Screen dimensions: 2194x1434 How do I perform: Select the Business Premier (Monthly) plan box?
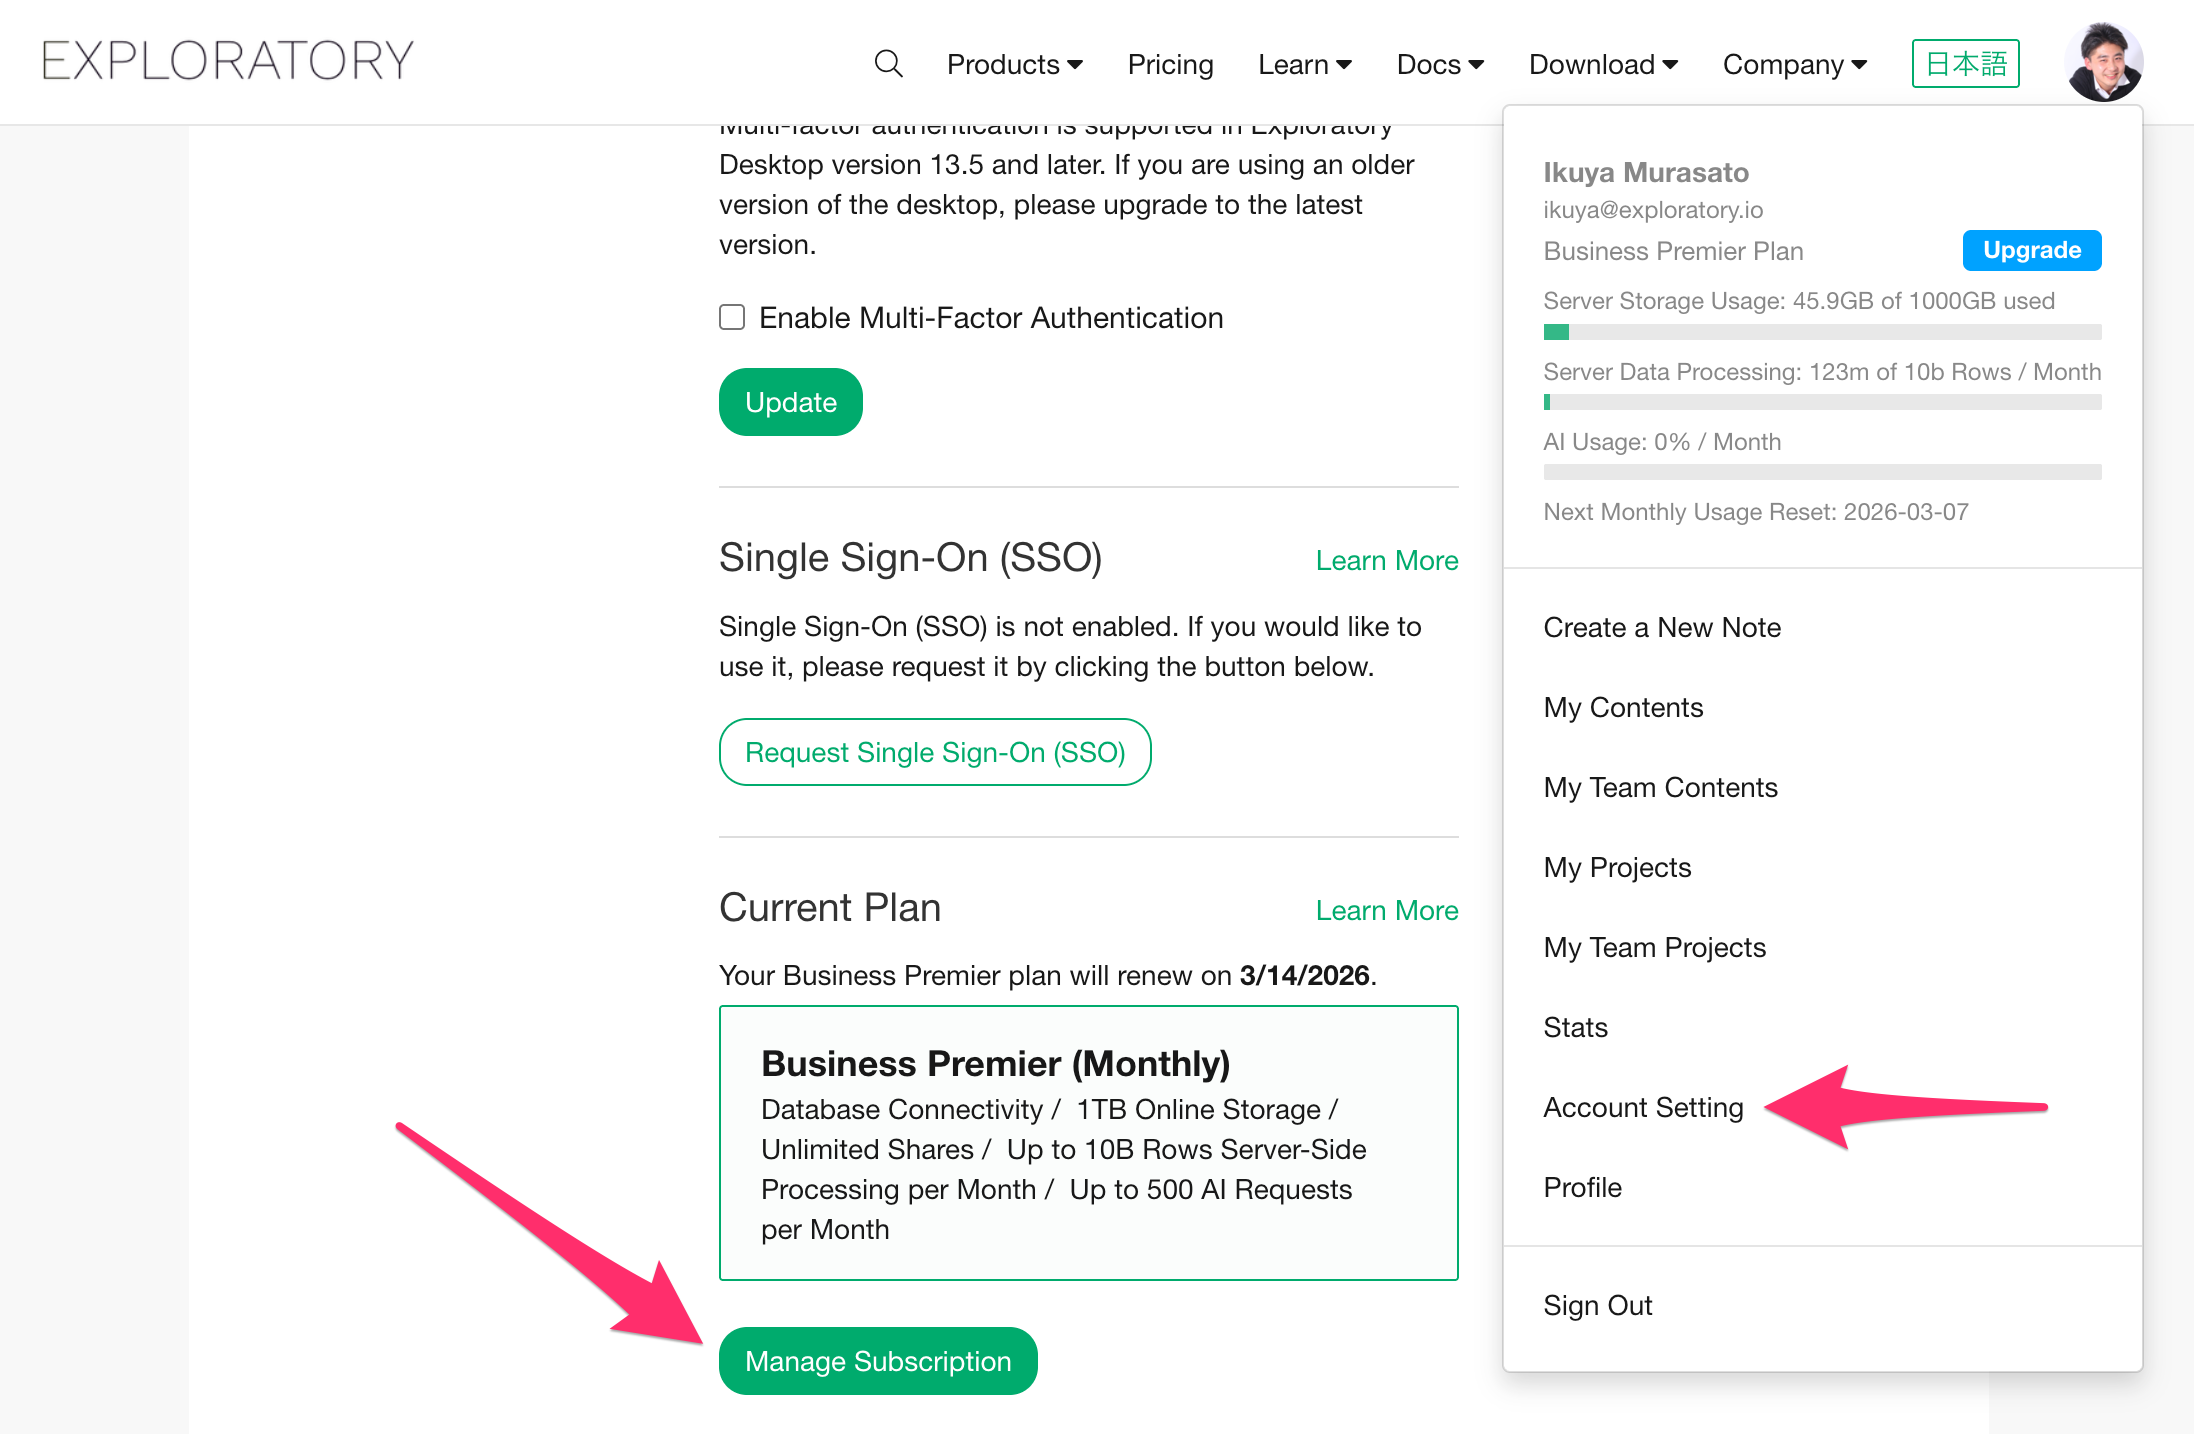point(1088,1143)
